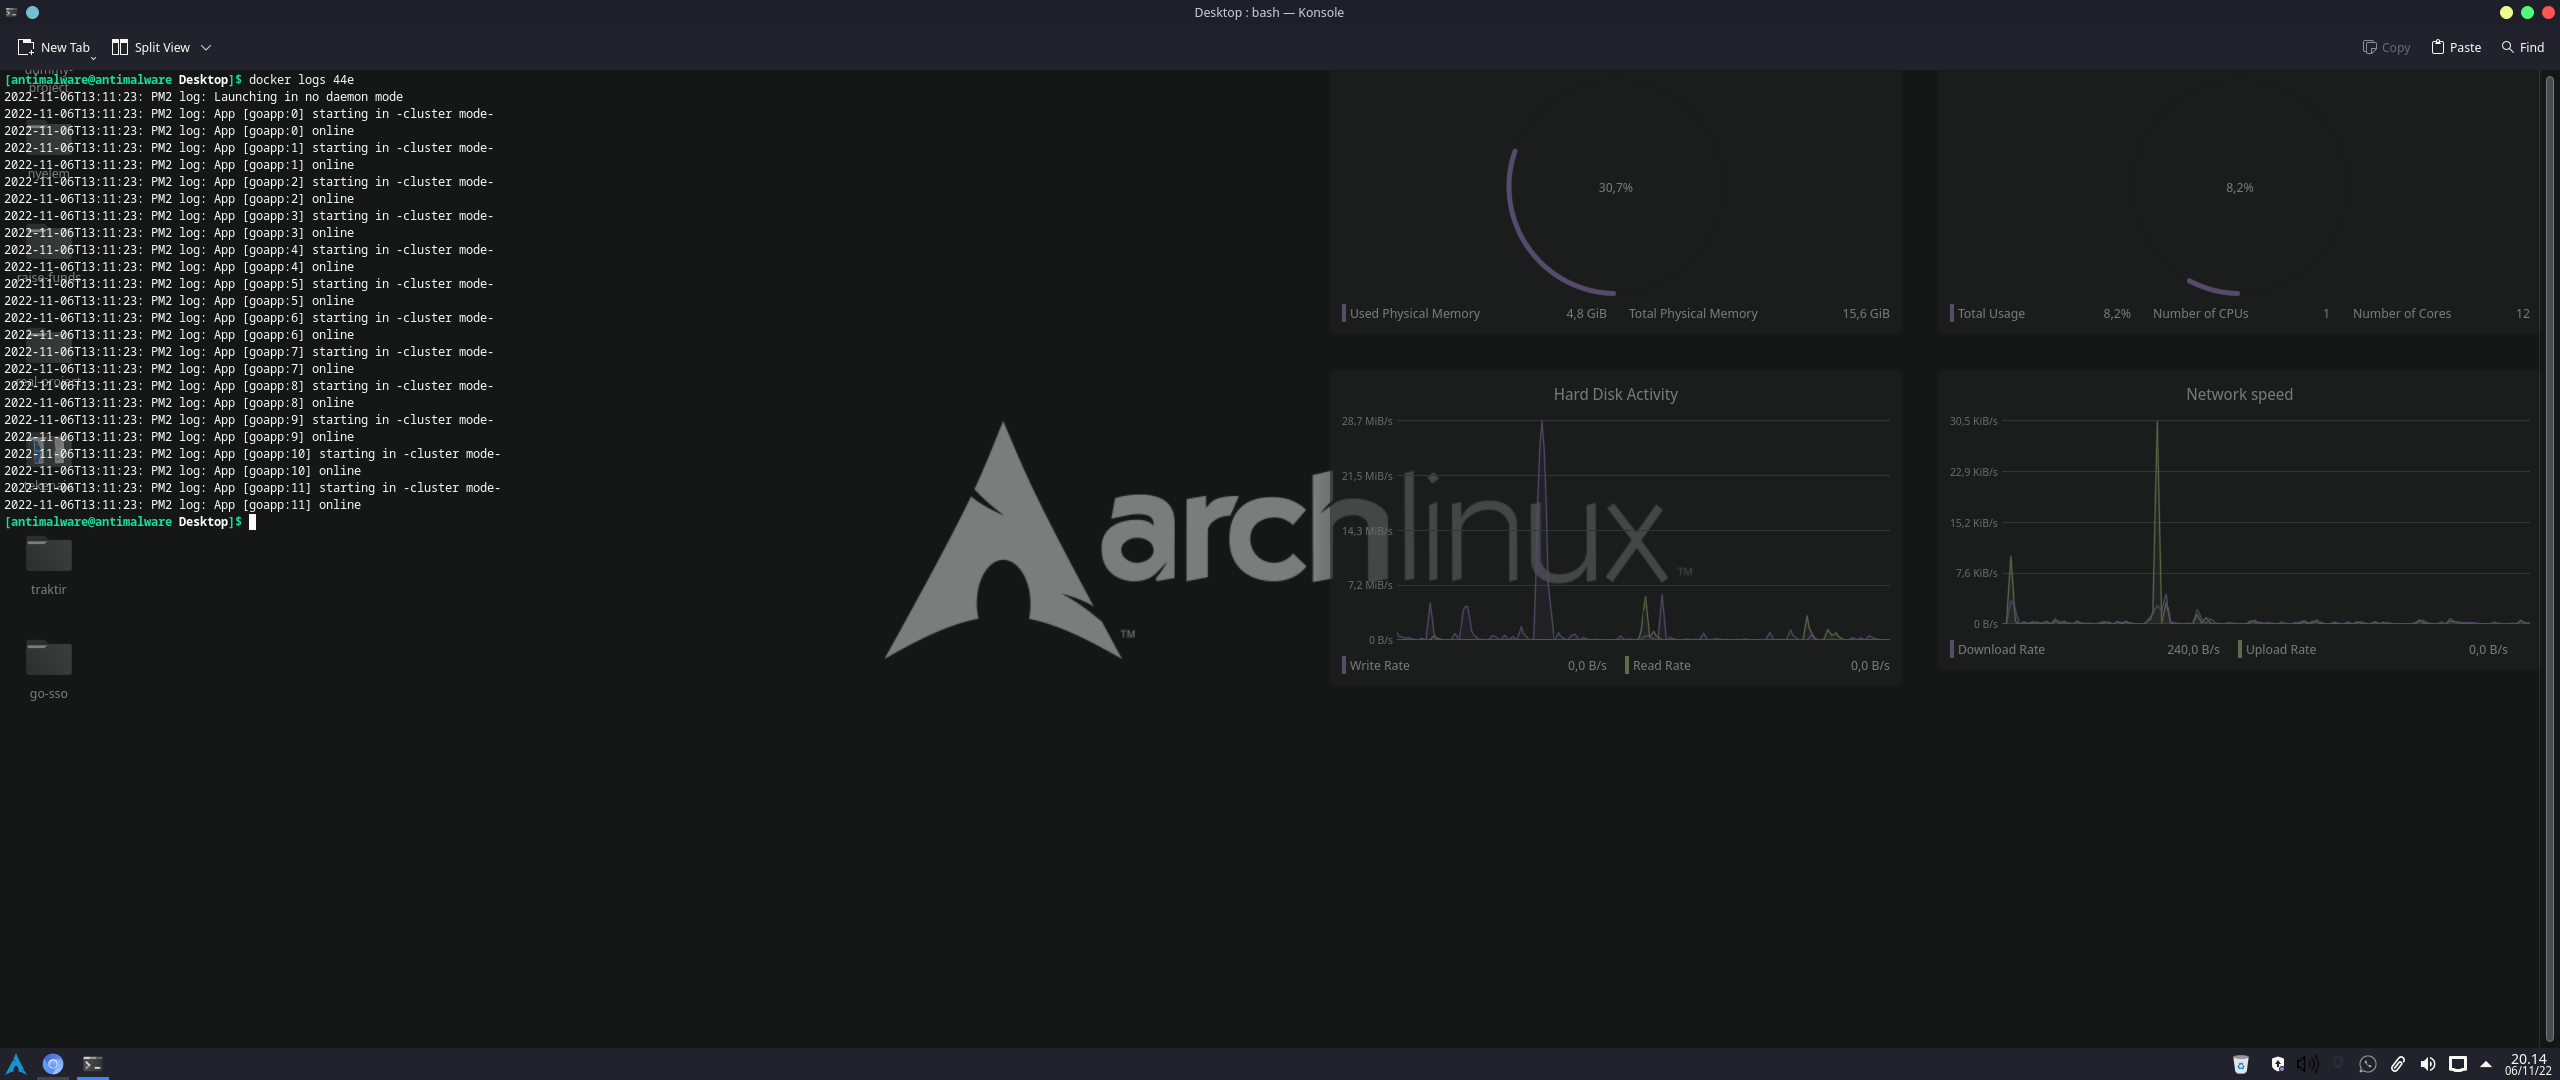
Task: Open the system updates shield icon
Action: (2277, 1064)
